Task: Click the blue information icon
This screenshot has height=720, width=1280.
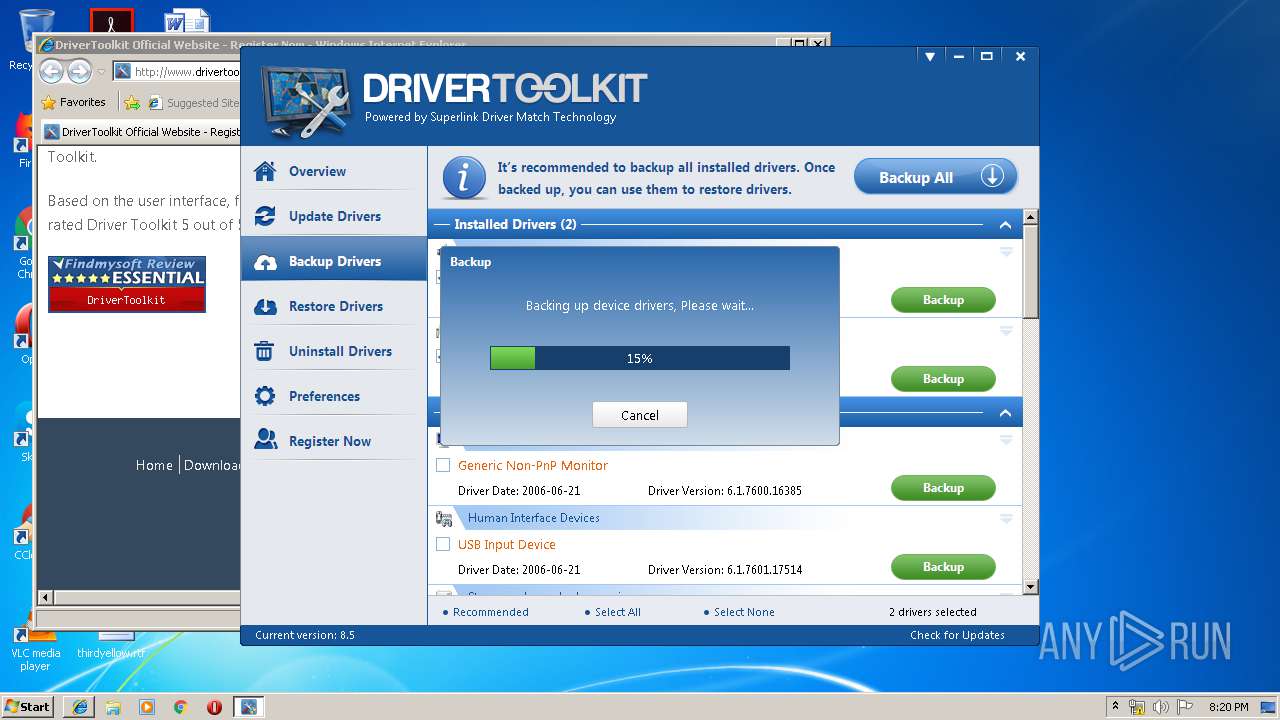Action: [x=464, y=178]
